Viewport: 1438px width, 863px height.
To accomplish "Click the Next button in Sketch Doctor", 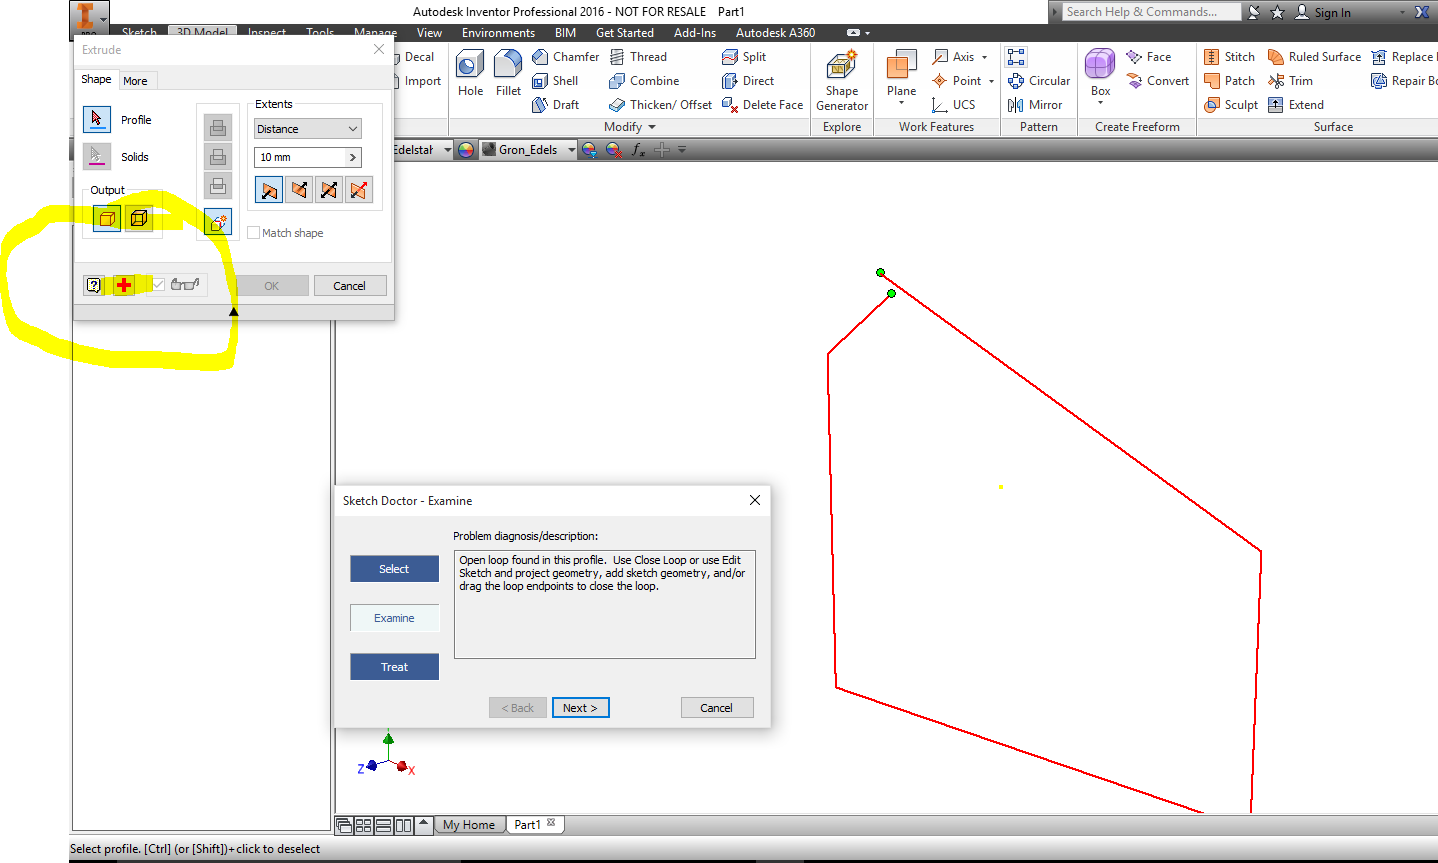I will tap(580, 707).
